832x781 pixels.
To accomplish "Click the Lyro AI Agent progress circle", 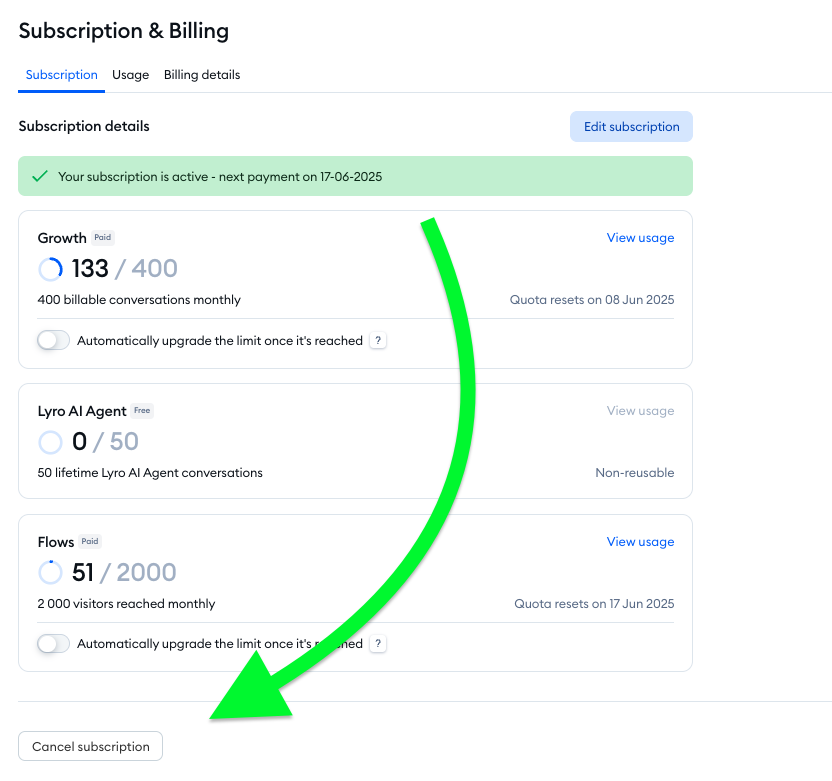I will pyautogui.click(x=50, y=441).
